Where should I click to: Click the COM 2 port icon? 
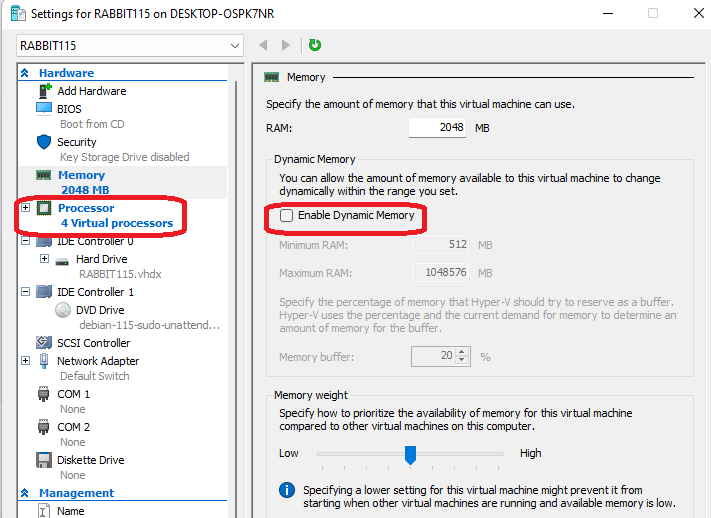tap(44, 427)
